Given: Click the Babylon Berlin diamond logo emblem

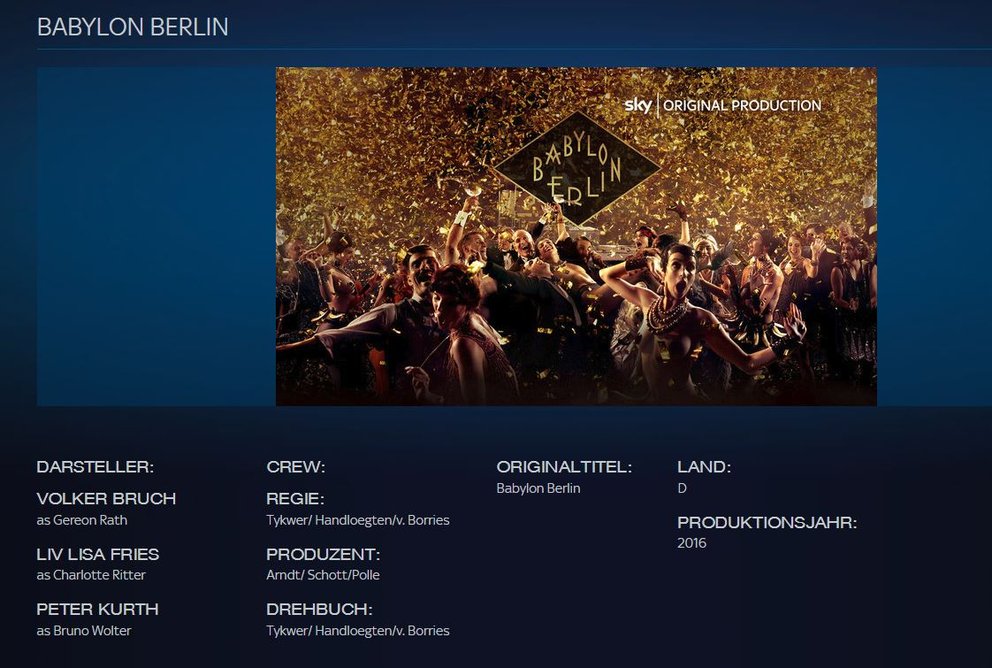Looking at the screenshot, I should (x=576, y=168).
